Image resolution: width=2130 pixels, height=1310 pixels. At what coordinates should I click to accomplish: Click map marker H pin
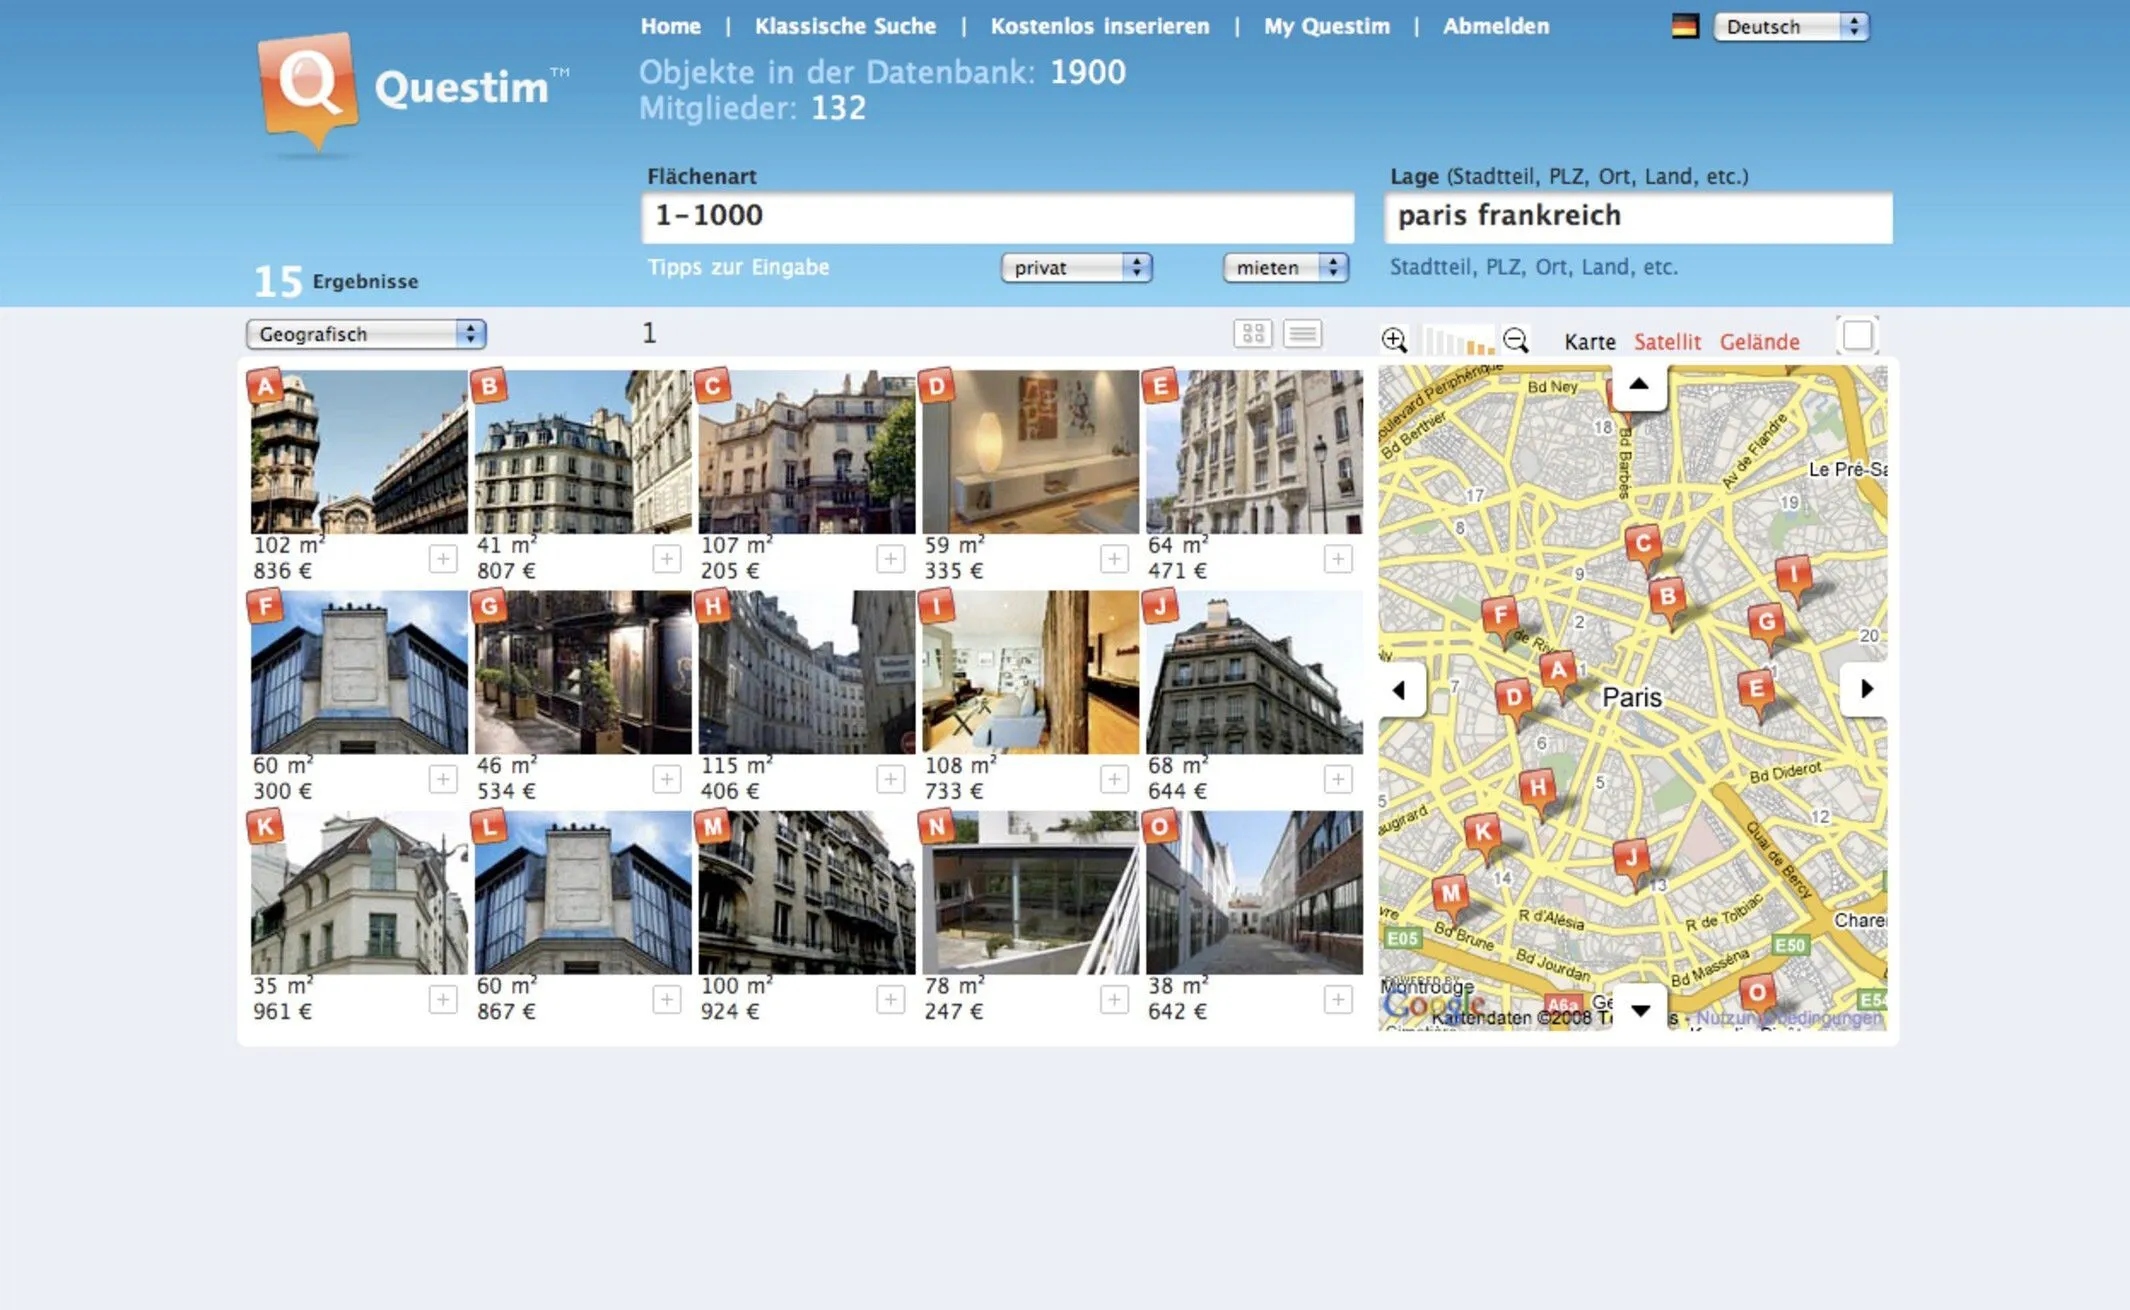click(1538, 788)
